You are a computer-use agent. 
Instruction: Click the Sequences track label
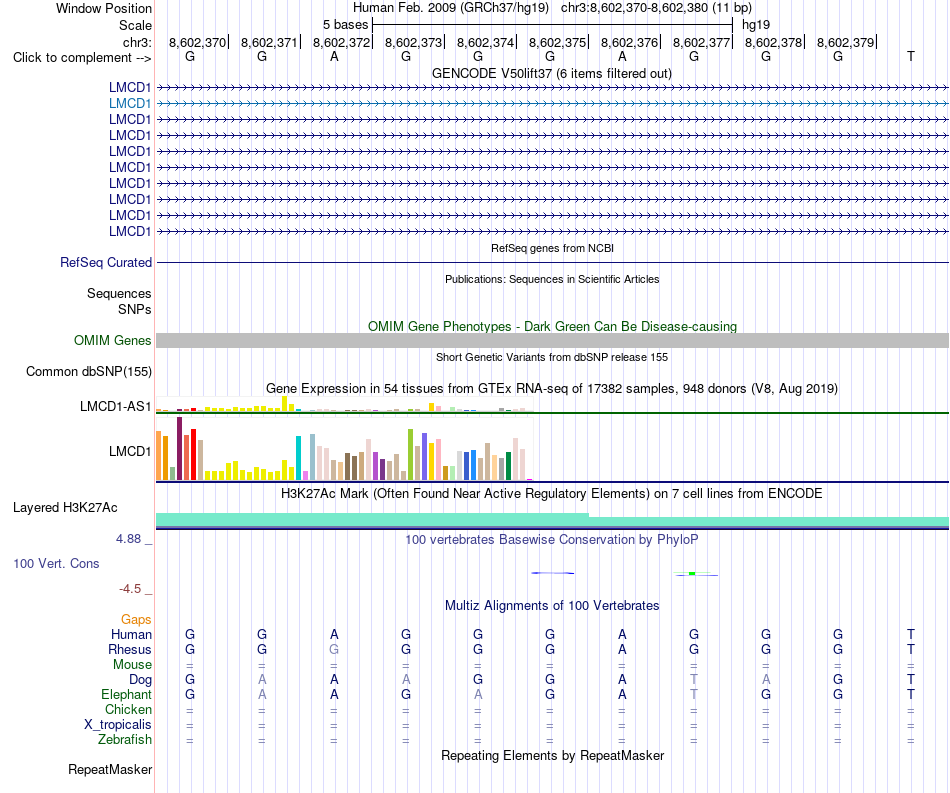119,294
